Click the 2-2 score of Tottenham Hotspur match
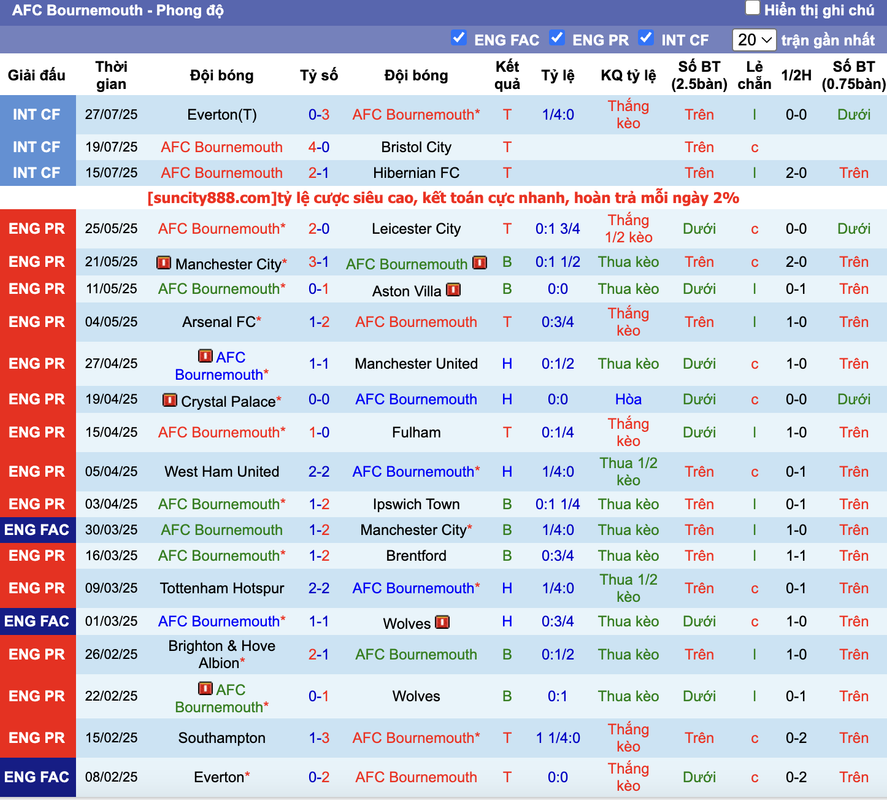This screenshot has width=887, height=800. [319, 588]
